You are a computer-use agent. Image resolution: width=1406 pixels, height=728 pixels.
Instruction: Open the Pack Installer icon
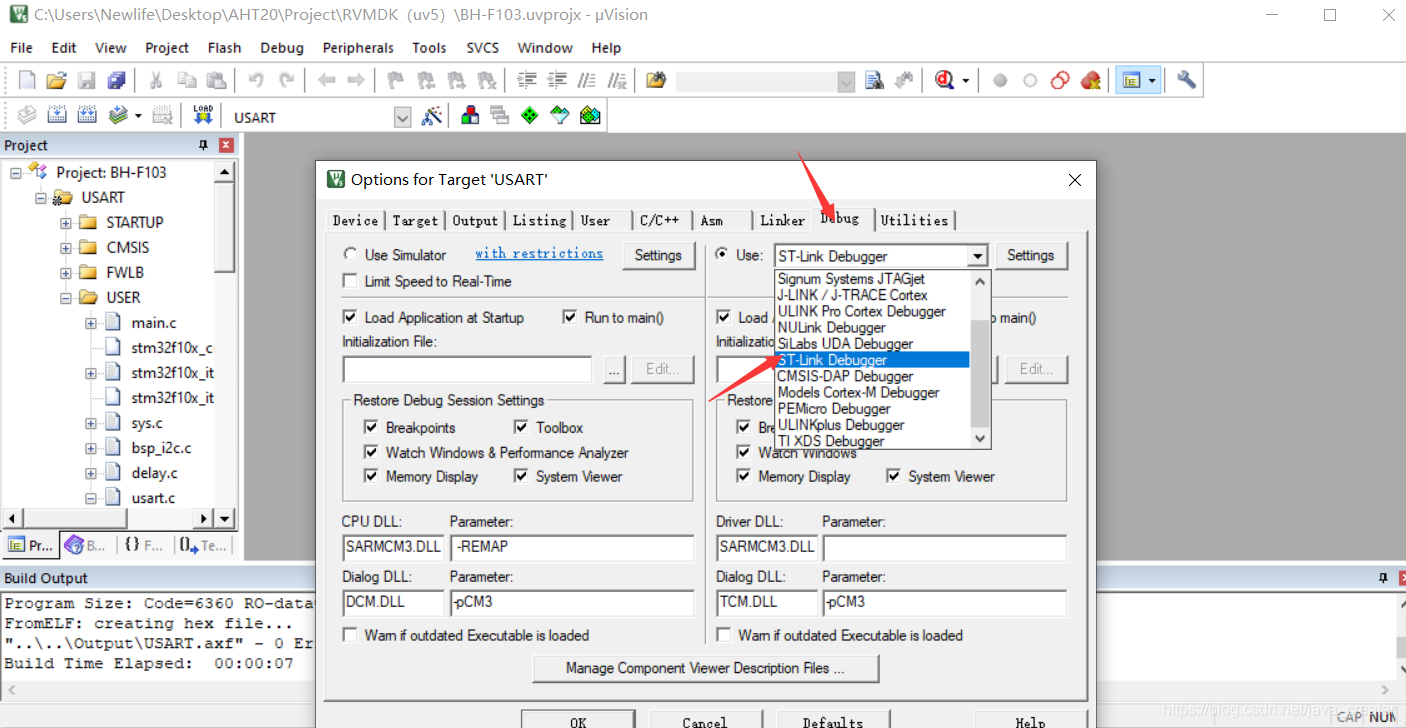point(590,116)
